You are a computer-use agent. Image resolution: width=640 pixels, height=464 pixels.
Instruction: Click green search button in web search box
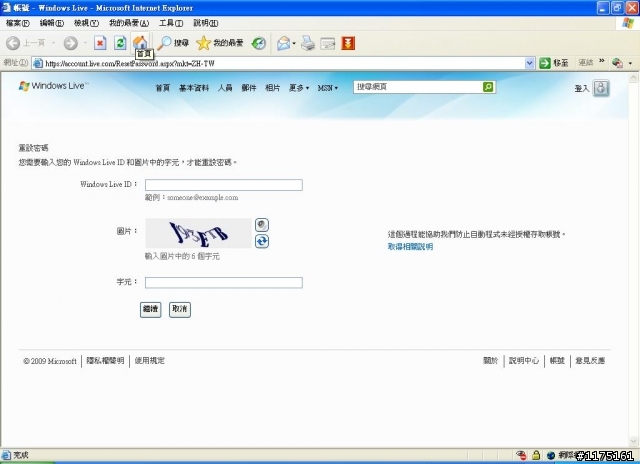[488, 87]
